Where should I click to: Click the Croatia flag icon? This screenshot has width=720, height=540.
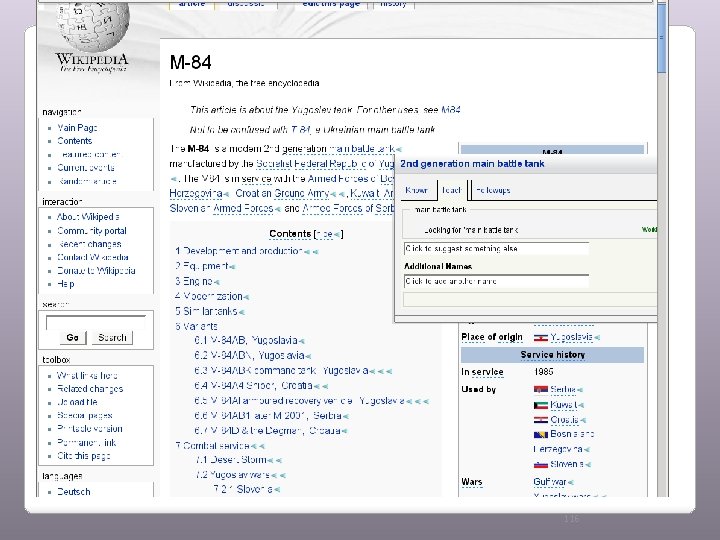(x=540, y=420)
